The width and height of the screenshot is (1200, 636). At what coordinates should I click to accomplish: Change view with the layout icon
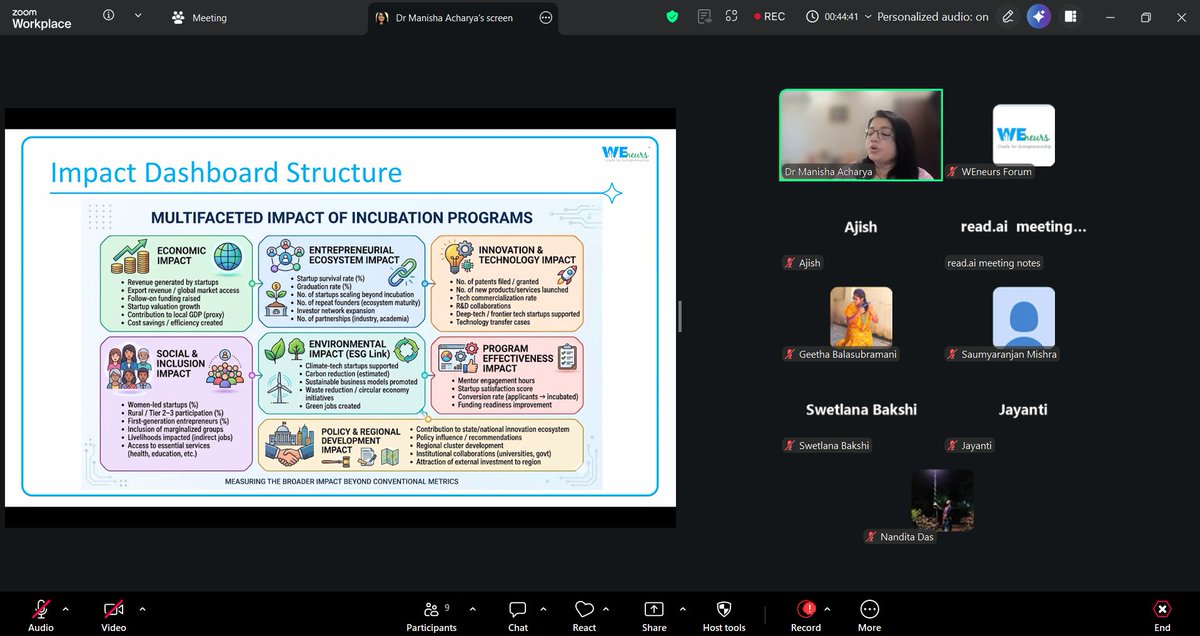[x=1070, y=16]
